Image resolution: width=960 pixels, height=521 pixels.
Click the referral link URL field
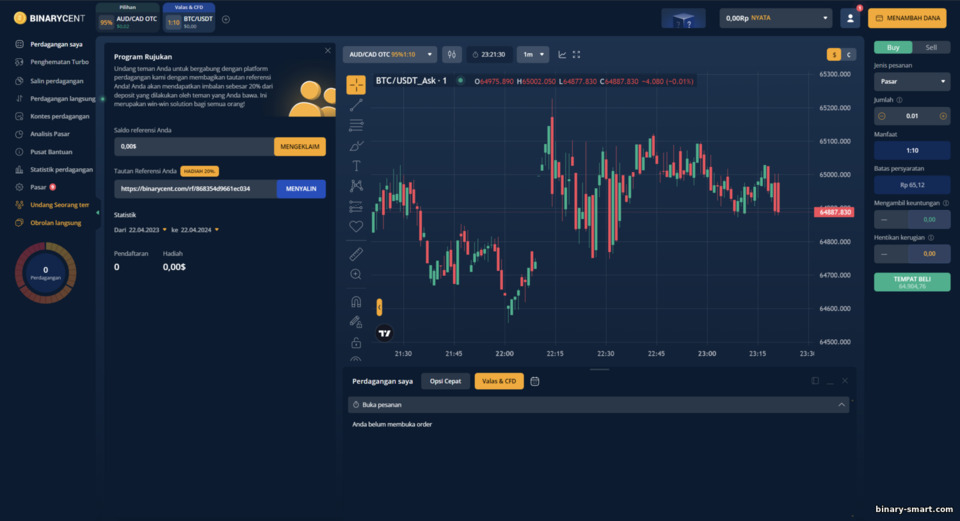click(x=195, y=189)
